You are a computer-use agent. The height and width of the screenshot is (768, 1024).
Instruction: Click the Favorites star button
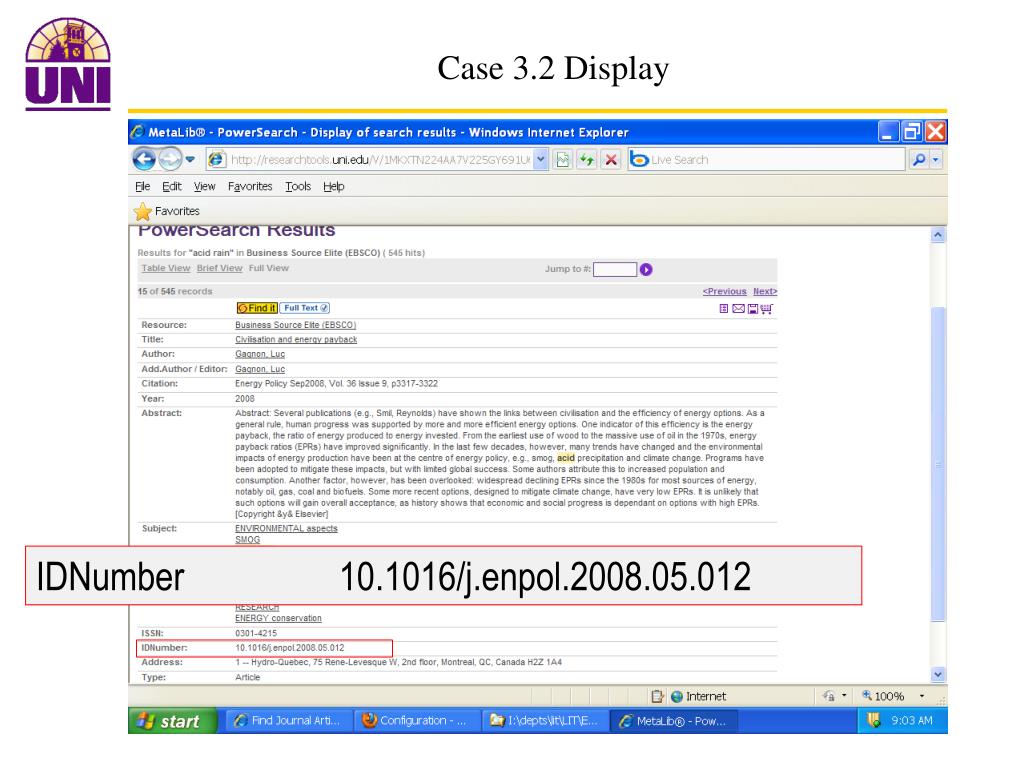pyautogui.click(x=167, y=211)
